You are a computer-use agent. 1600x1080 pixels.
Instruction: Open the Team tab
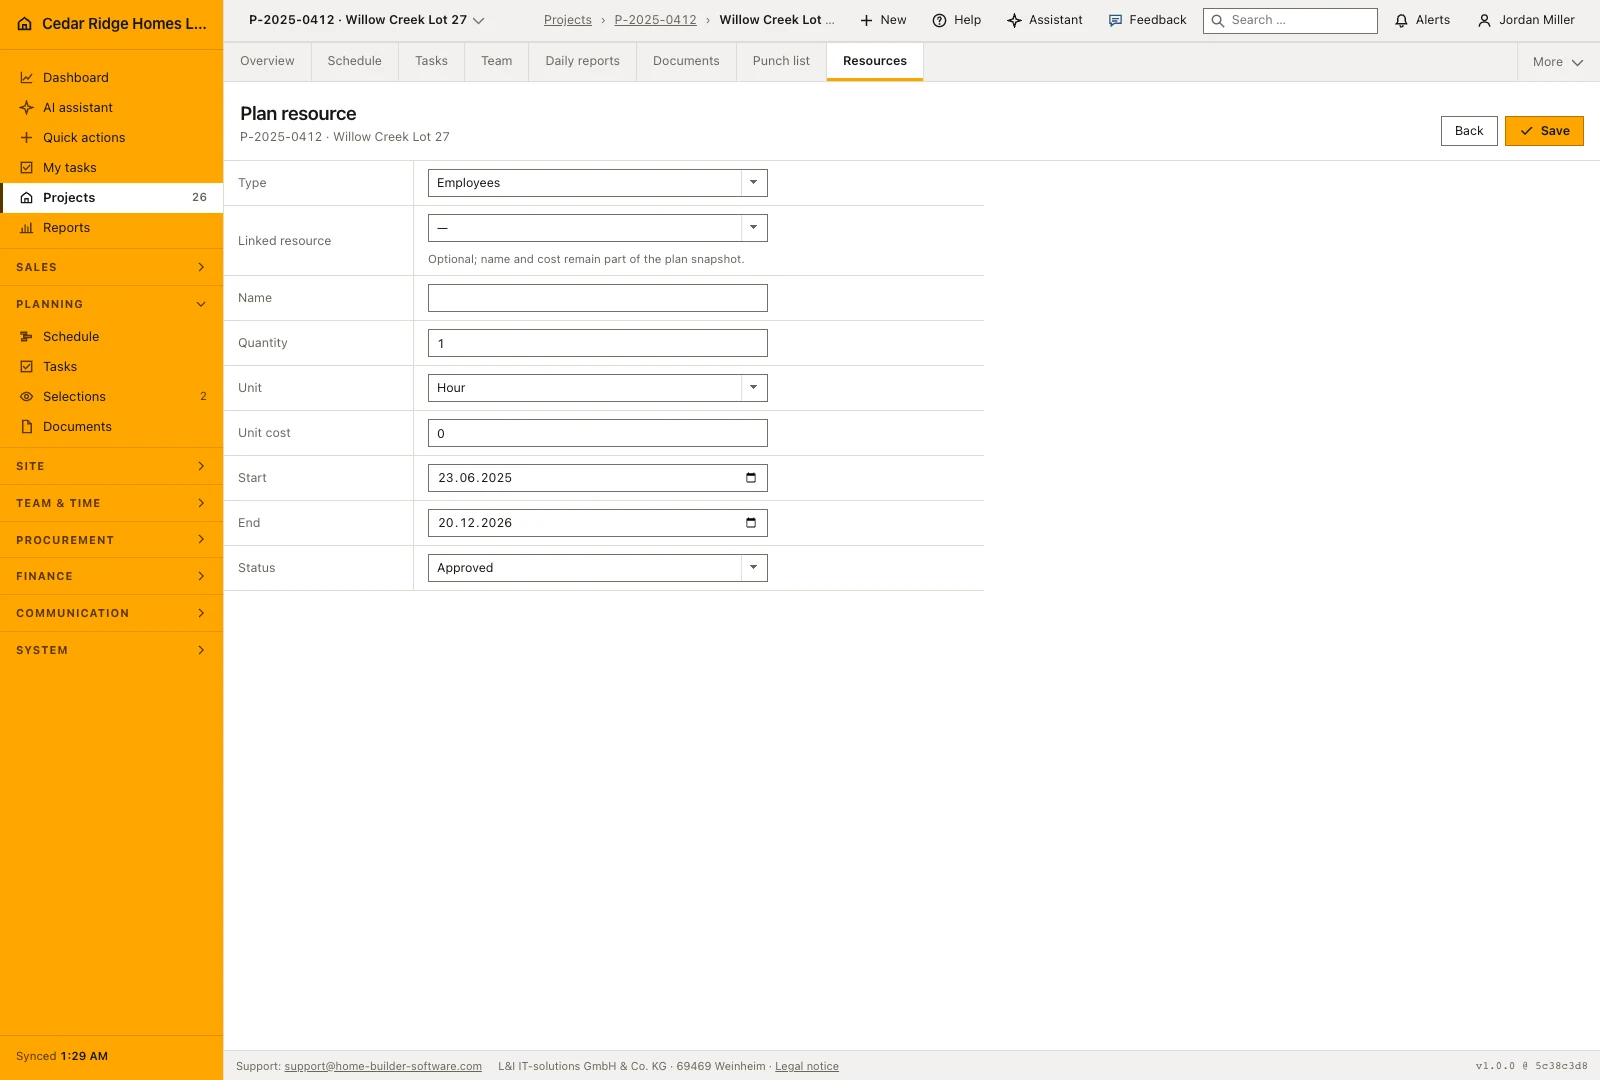pos(496,61)
